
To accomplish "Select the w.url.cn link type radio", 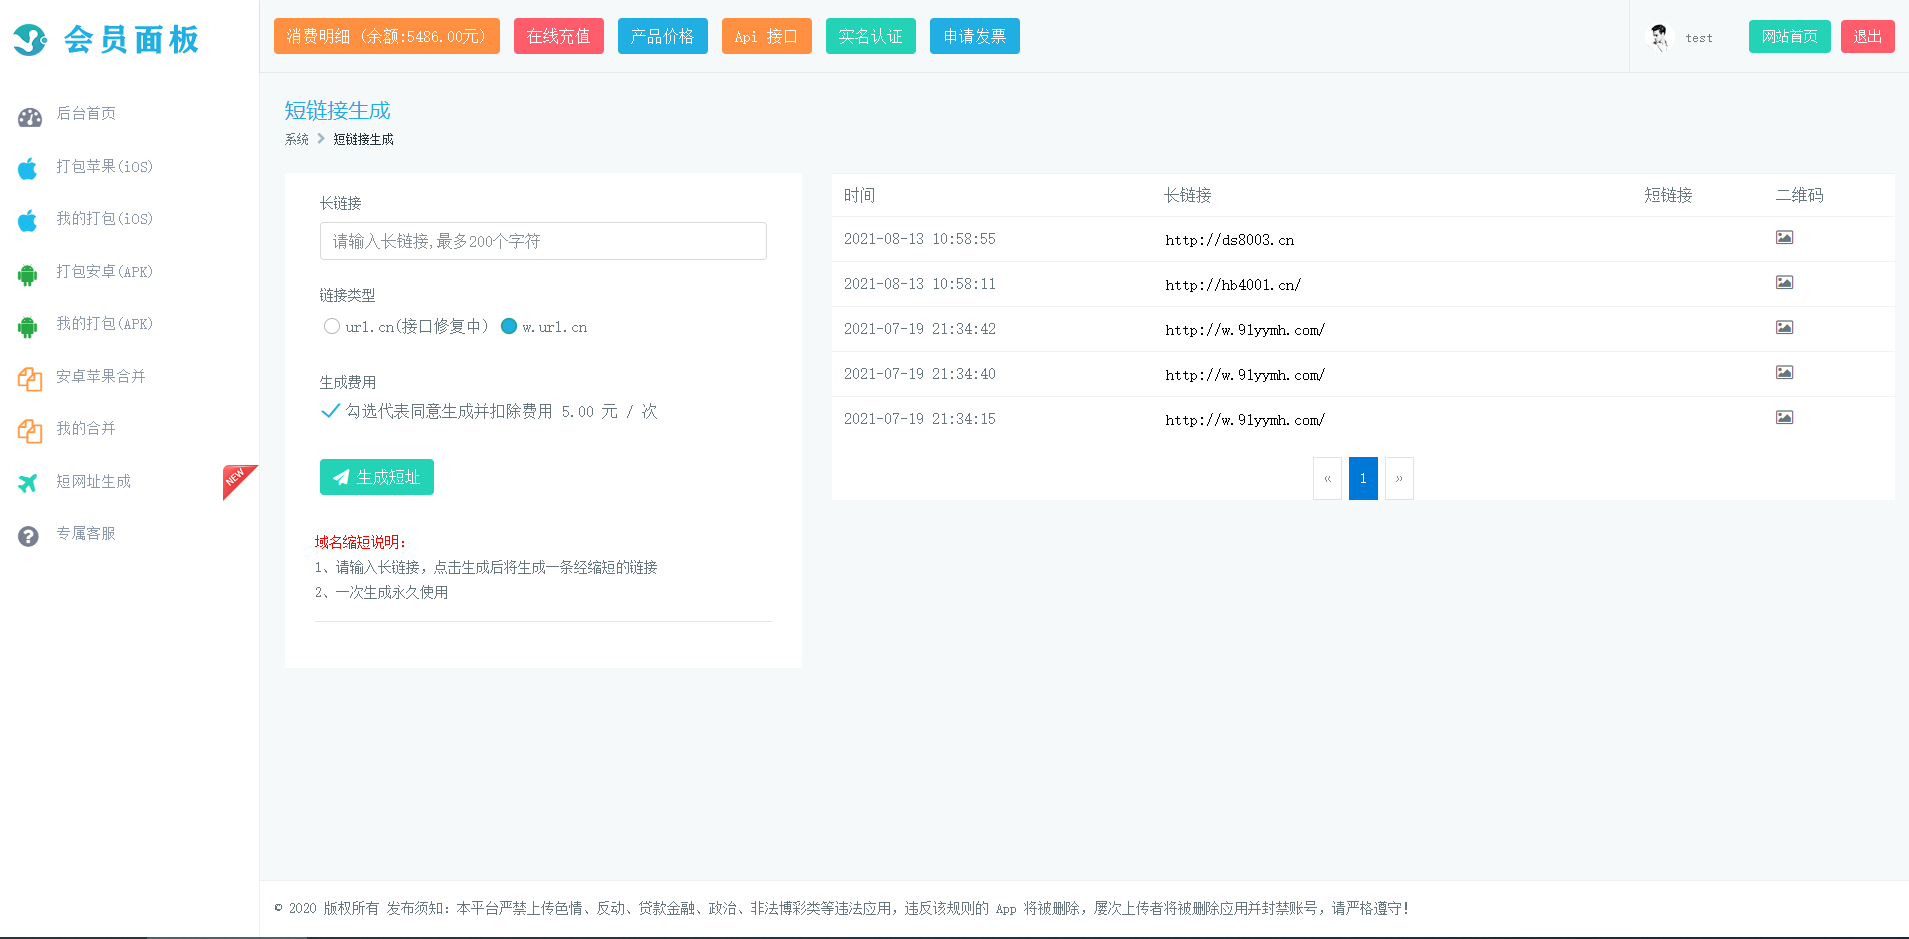I will click(x=509, y=326).
